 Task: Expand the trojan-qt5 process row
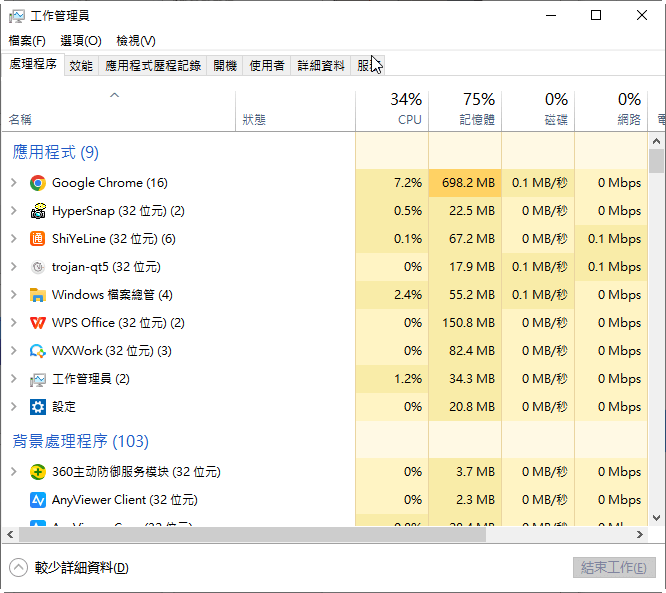(x=14, y=267)
